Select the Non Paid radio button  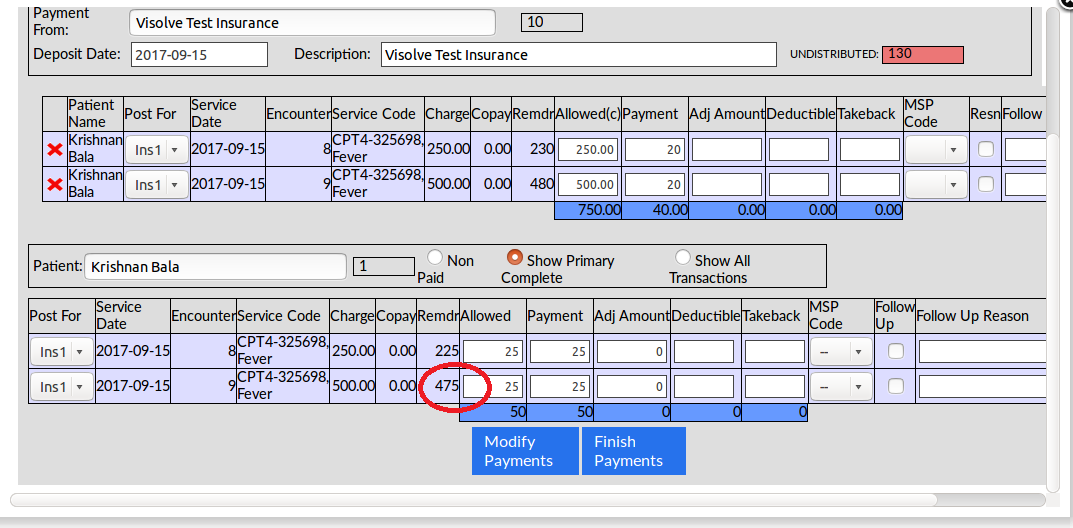point(435,258)
